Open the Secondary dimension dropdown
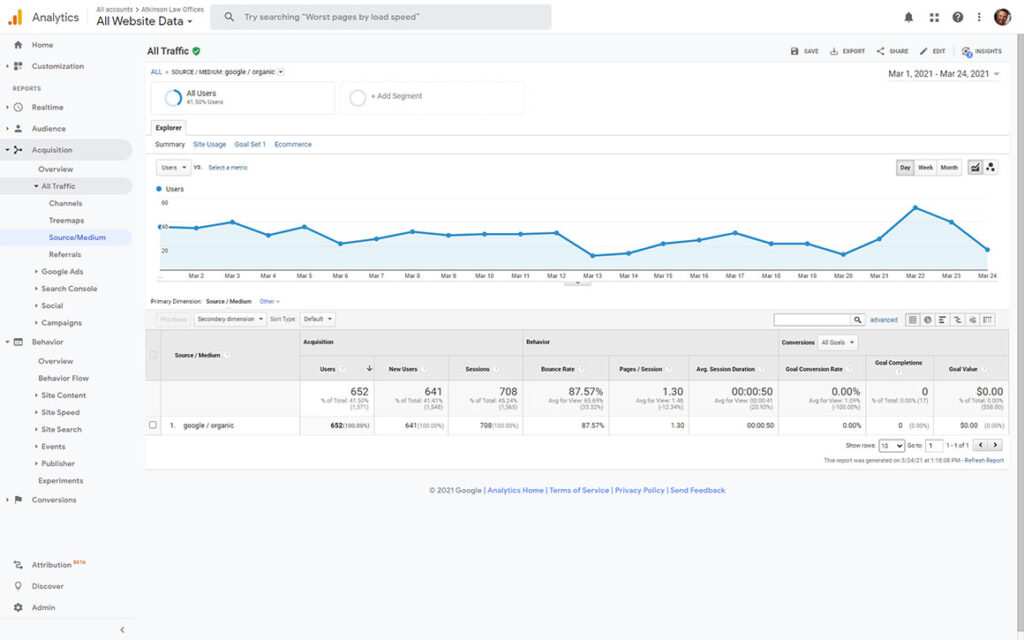 [x=230, y=319]
